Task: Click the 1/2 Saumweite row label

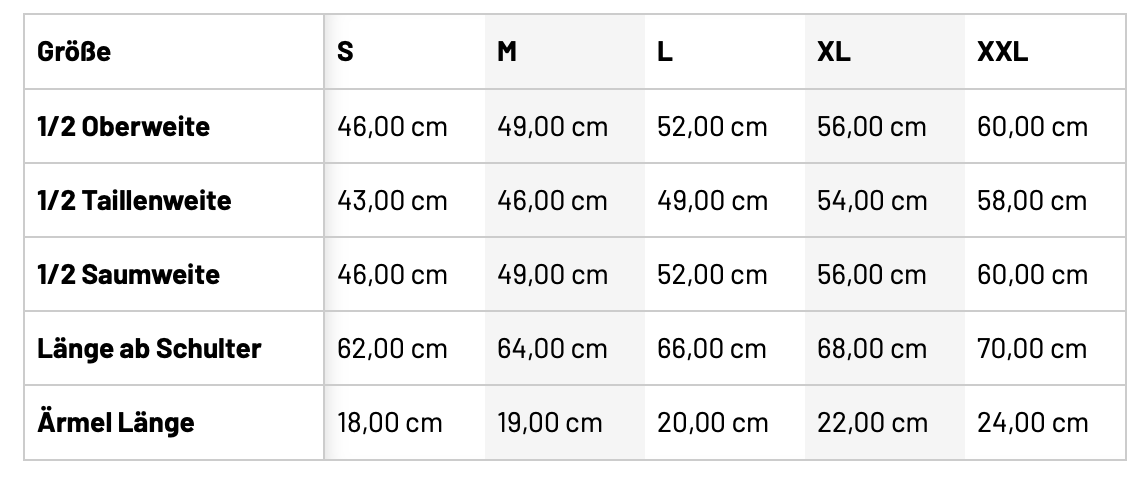Action: [129, 275]
